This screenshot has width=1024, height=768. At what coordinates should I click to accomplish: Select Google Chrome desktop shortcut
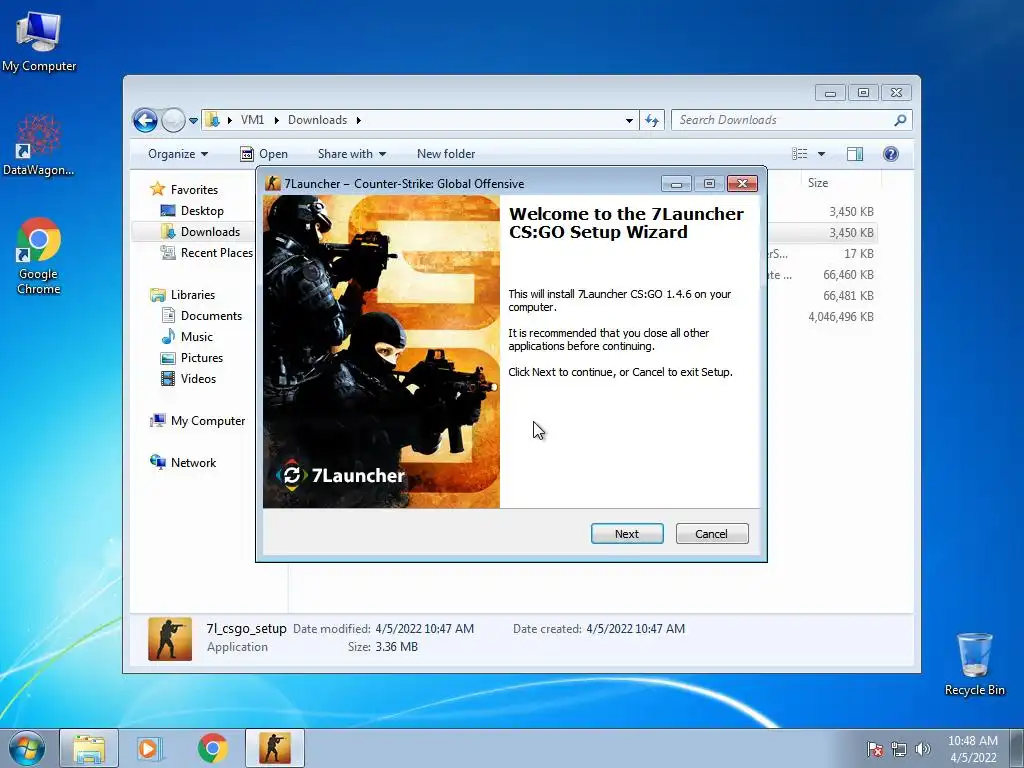pos(39,256)
